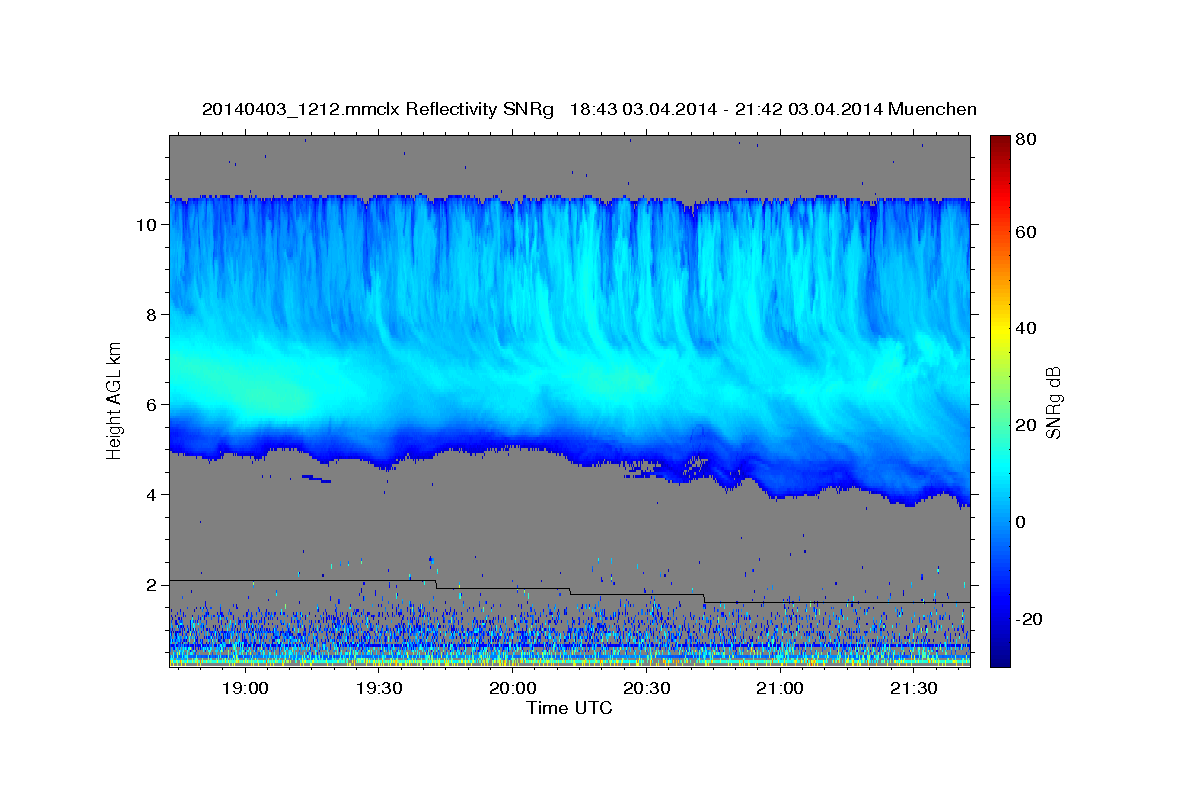Image resolution: width=1200 pixels, height=800 pixels.
Task: Click the 21:30 time tick label
Action: [913, 689]
